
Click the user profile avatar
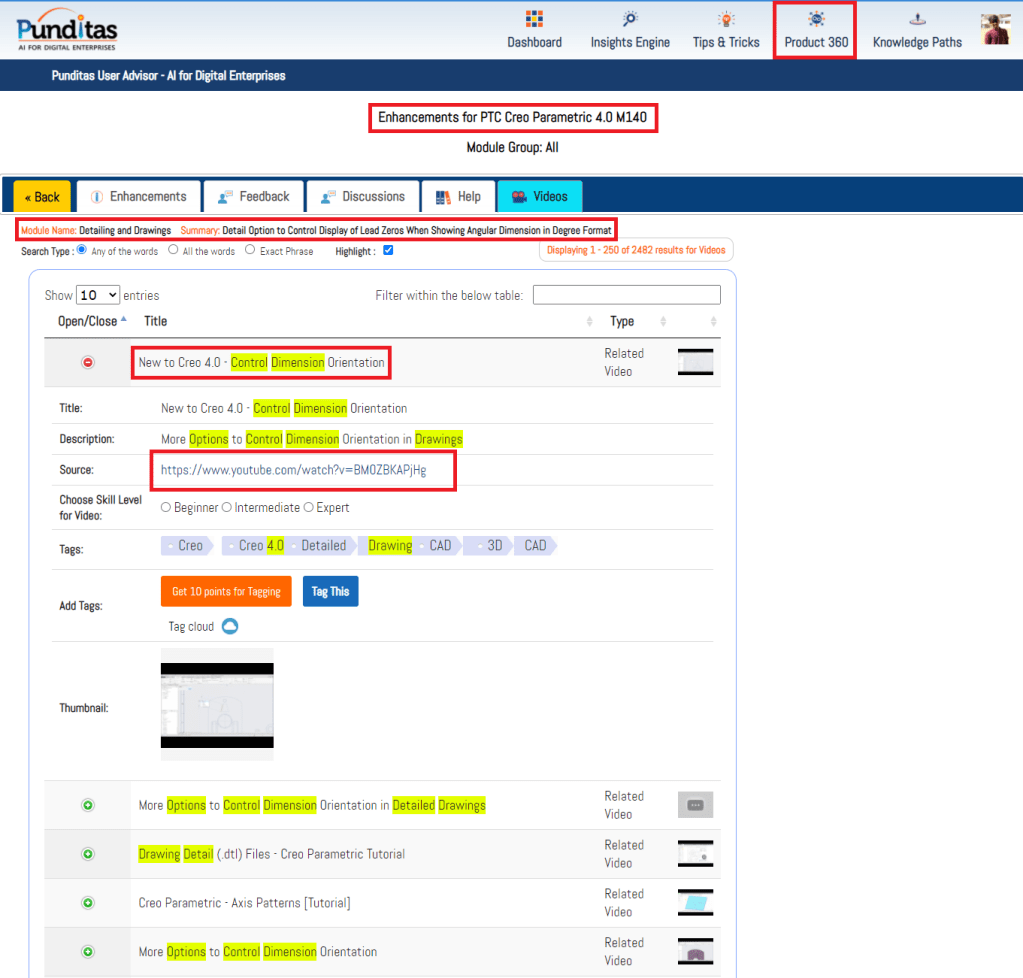[x=995, y=30]
